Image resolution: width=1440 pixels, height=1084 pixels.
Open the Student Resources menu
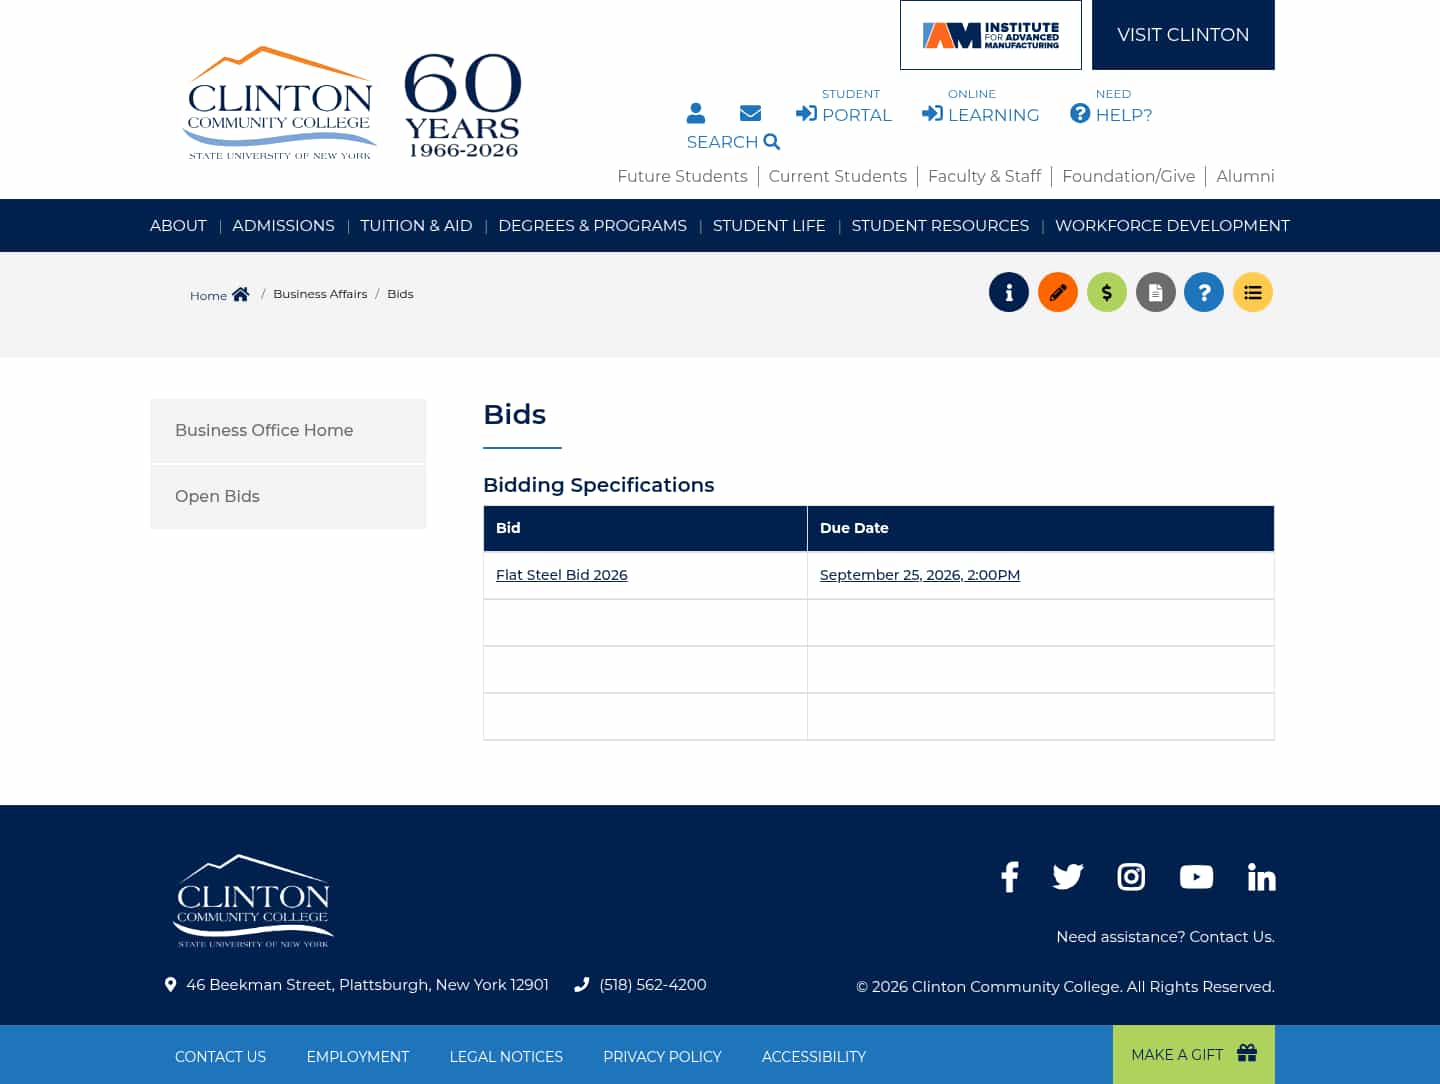[940, 226]
